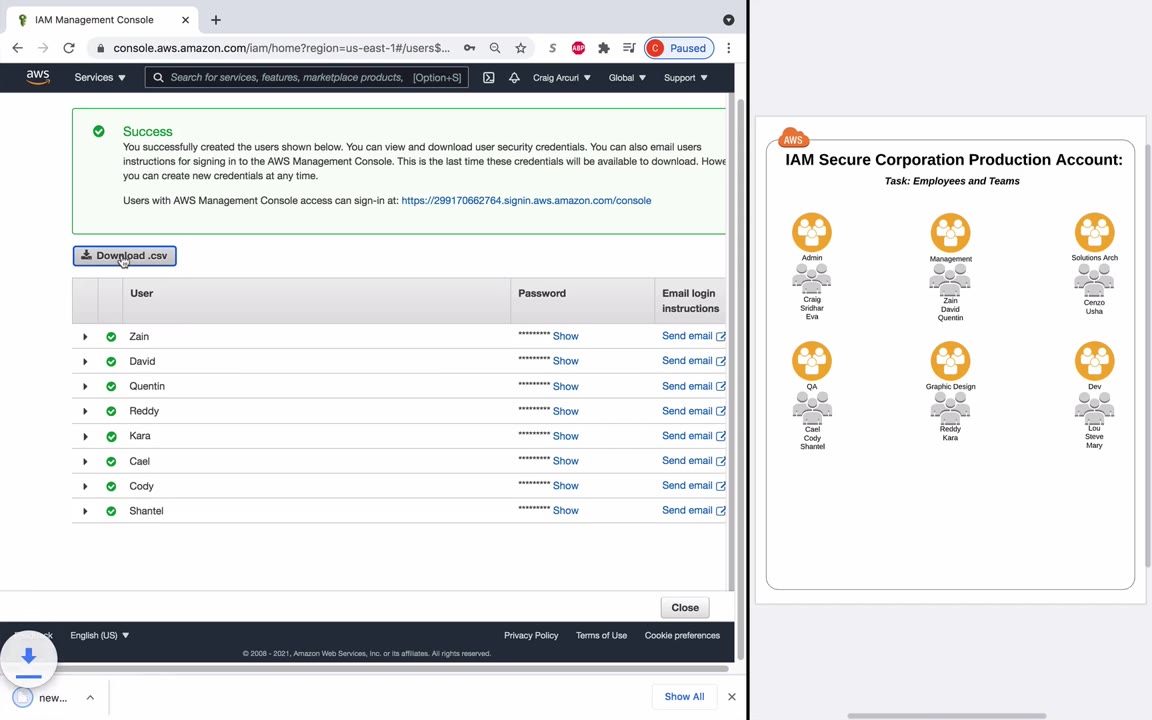
Task: Expand the row for user David
Action: click(85, 361)
